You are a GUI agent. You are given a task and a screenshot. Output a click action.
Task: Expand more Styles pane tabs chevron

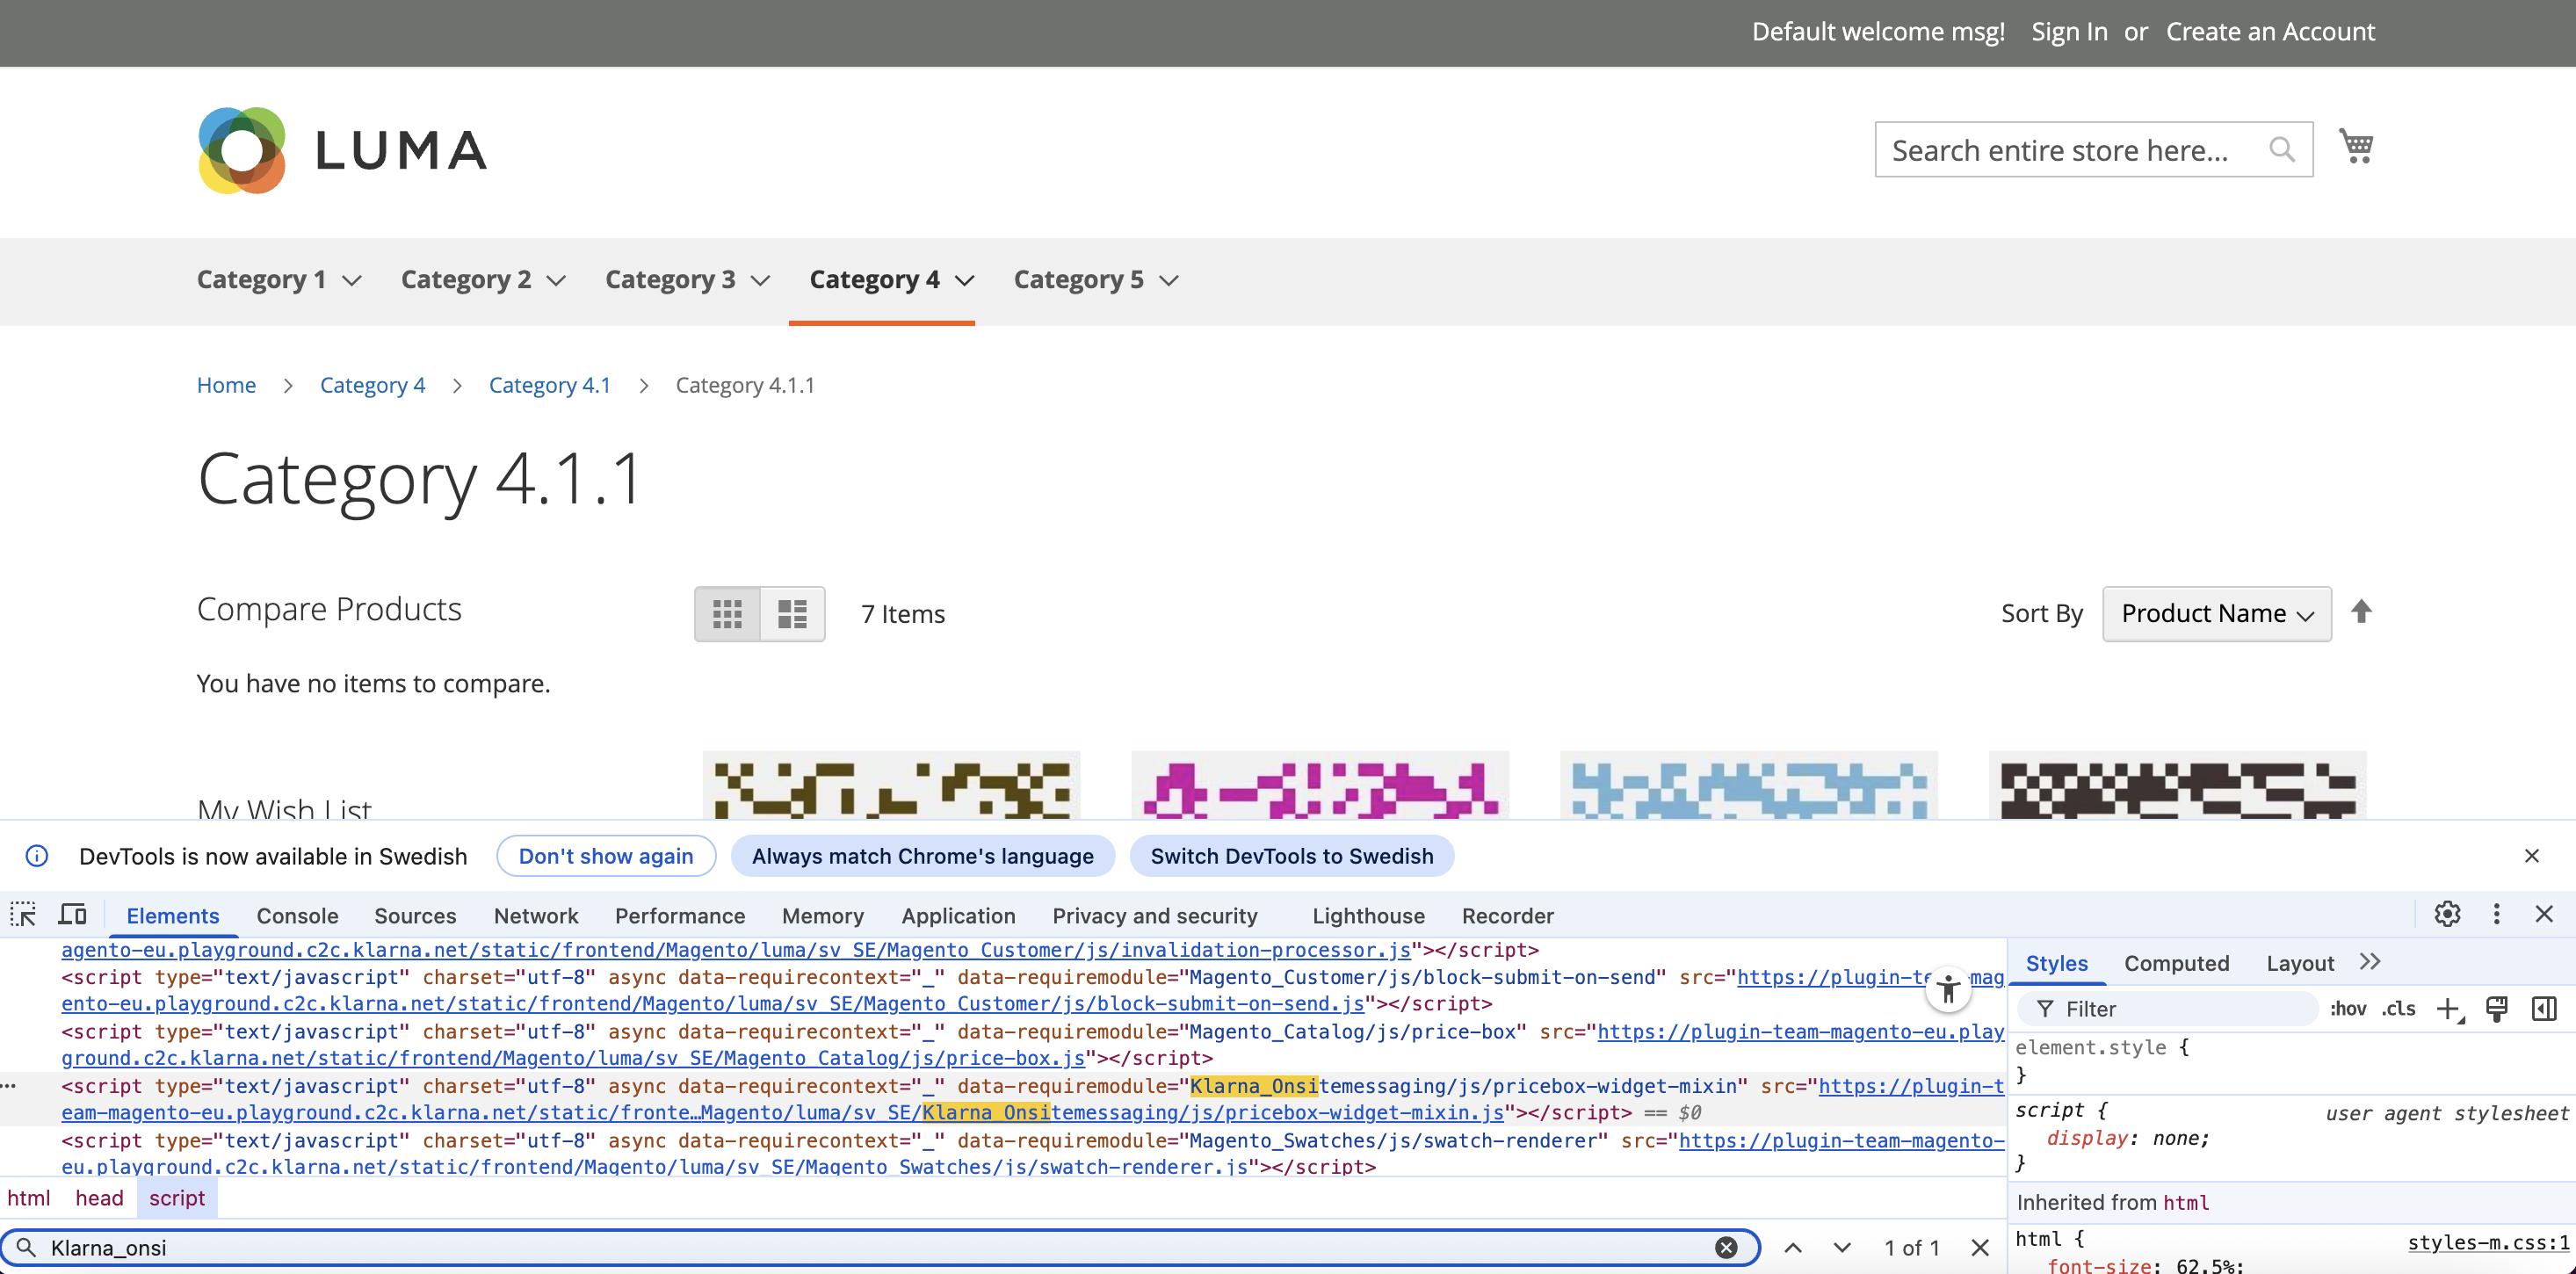tap(2370, 962)
